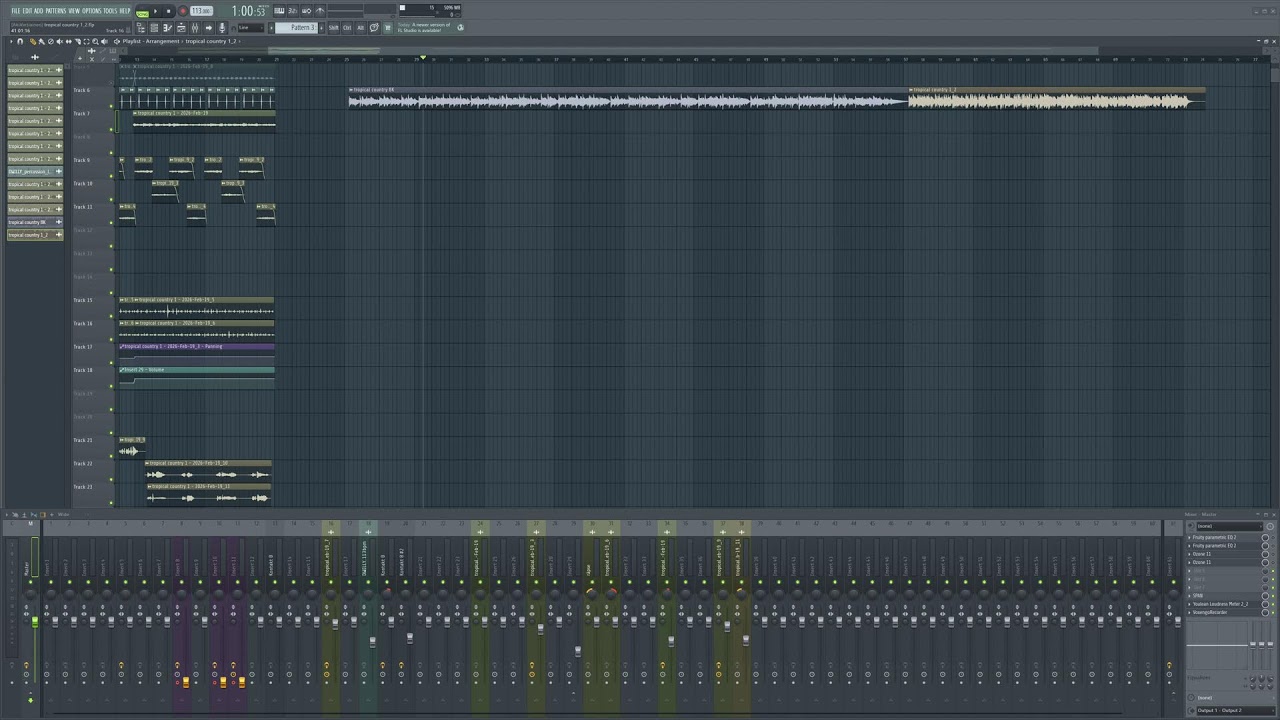Toggle Pattern/Song mode button
Image resolution: width=1280 pixels, height=720 pixels.
pos(142,12)
